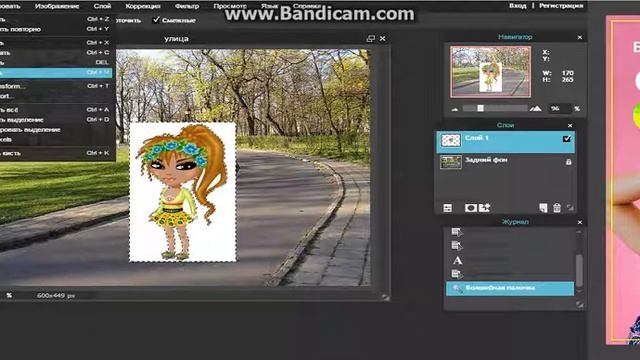Choose the define brush entry with Ctrl+K
The image size is (640, 360).
pyautogui.click(x=56, y=153)
